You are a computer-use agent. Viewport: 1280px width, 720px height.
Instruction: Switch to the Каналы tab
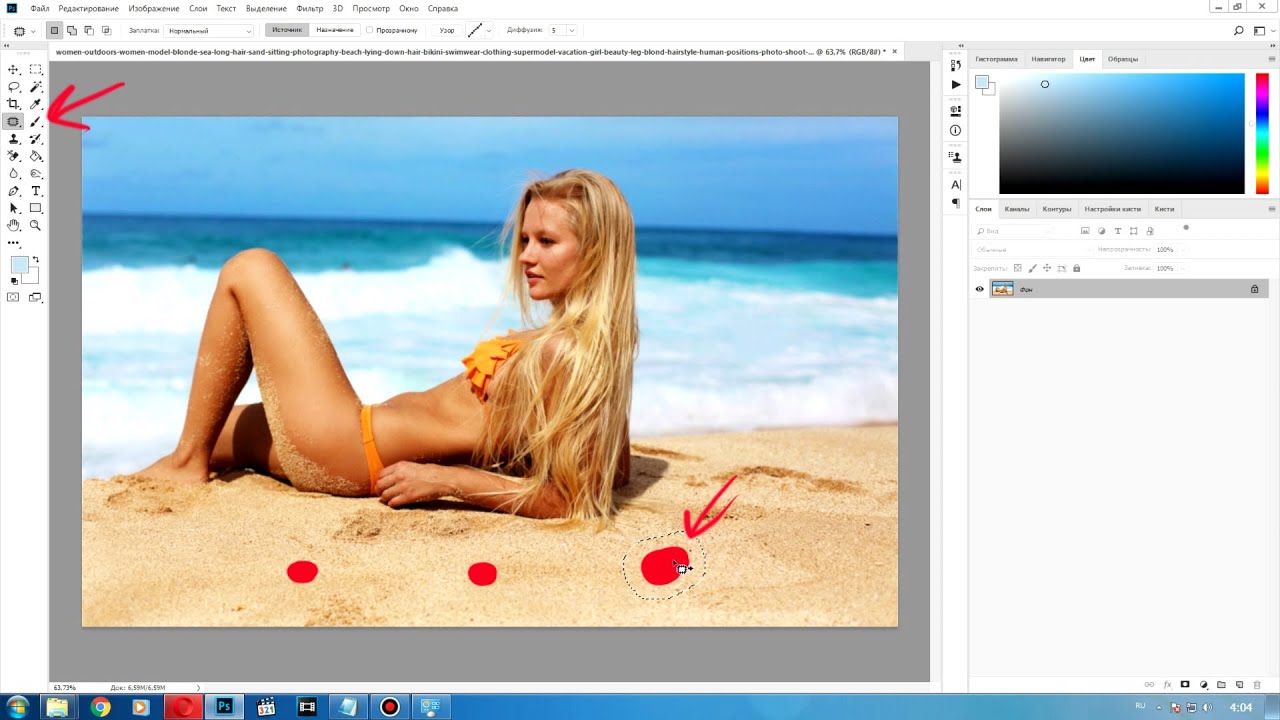[1017, 209]
